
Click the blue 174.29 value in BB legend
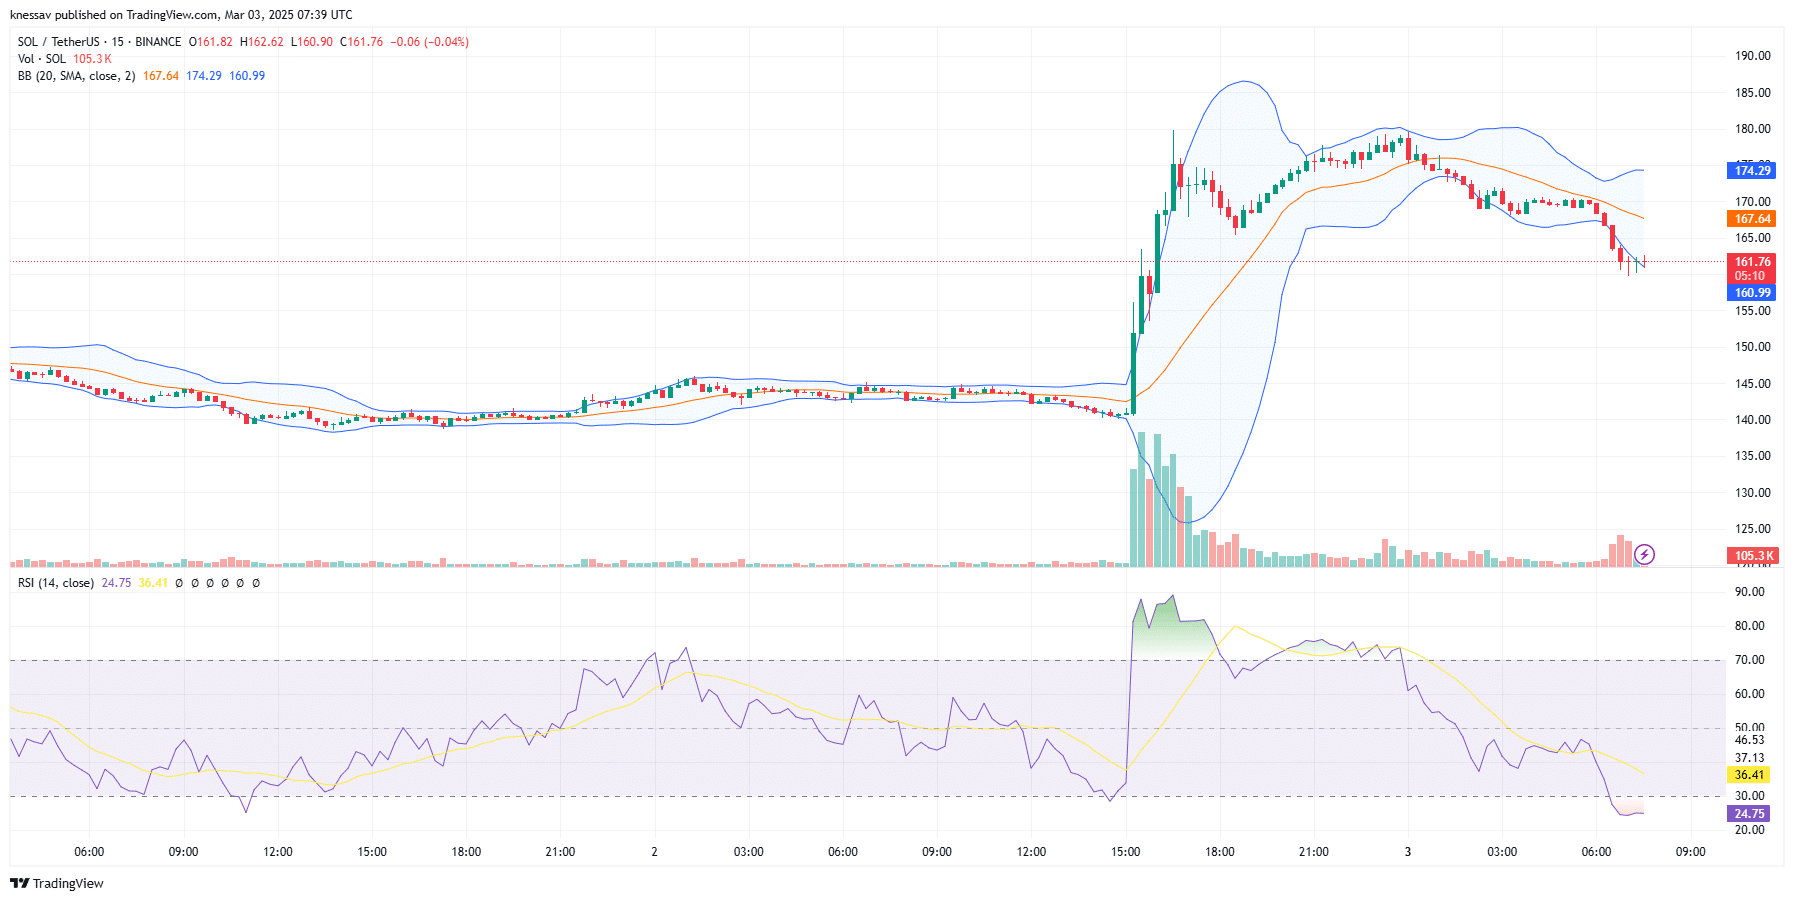coord(204,76)
